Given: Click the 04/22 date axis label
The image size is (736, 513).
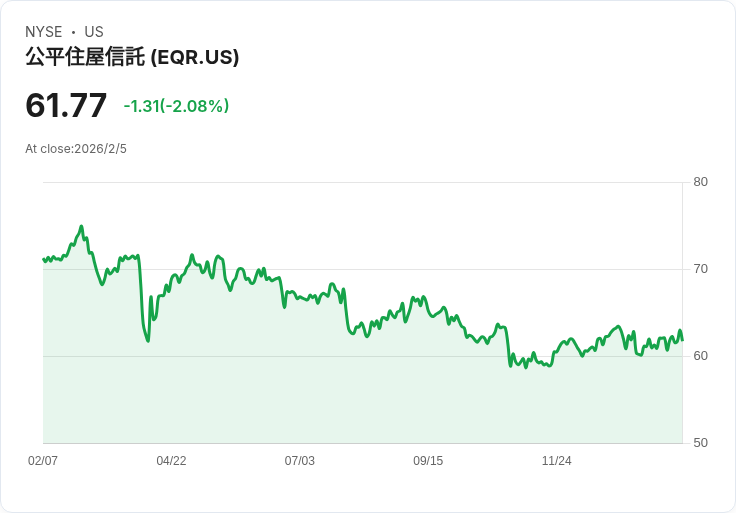Looking at the screenshot, I should pos(171,461).
